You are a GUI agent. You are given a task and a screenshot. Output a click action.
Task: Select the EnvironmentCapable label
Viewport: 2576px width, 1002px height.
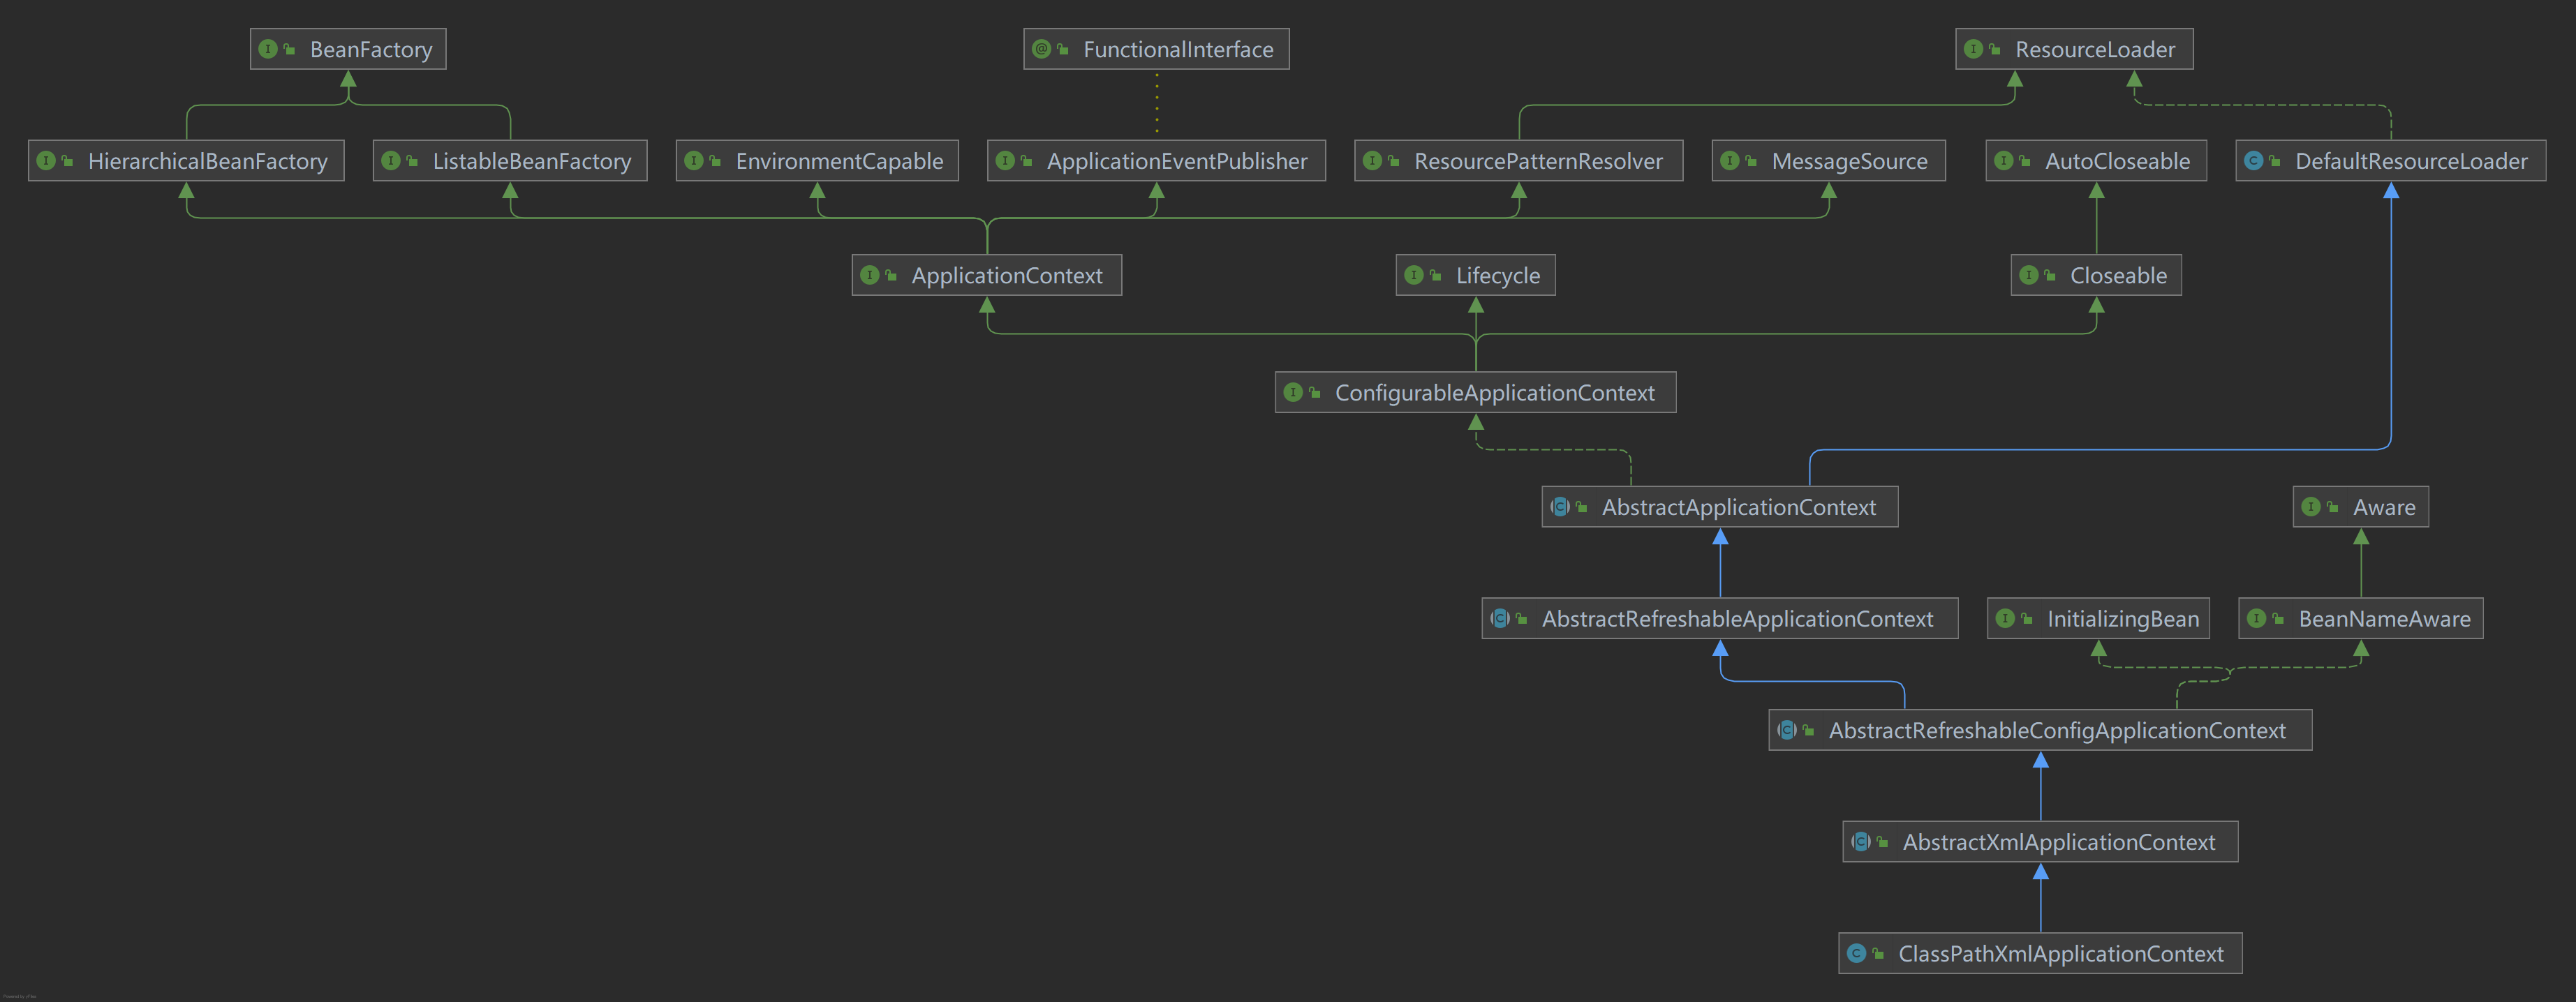(839, 162)
